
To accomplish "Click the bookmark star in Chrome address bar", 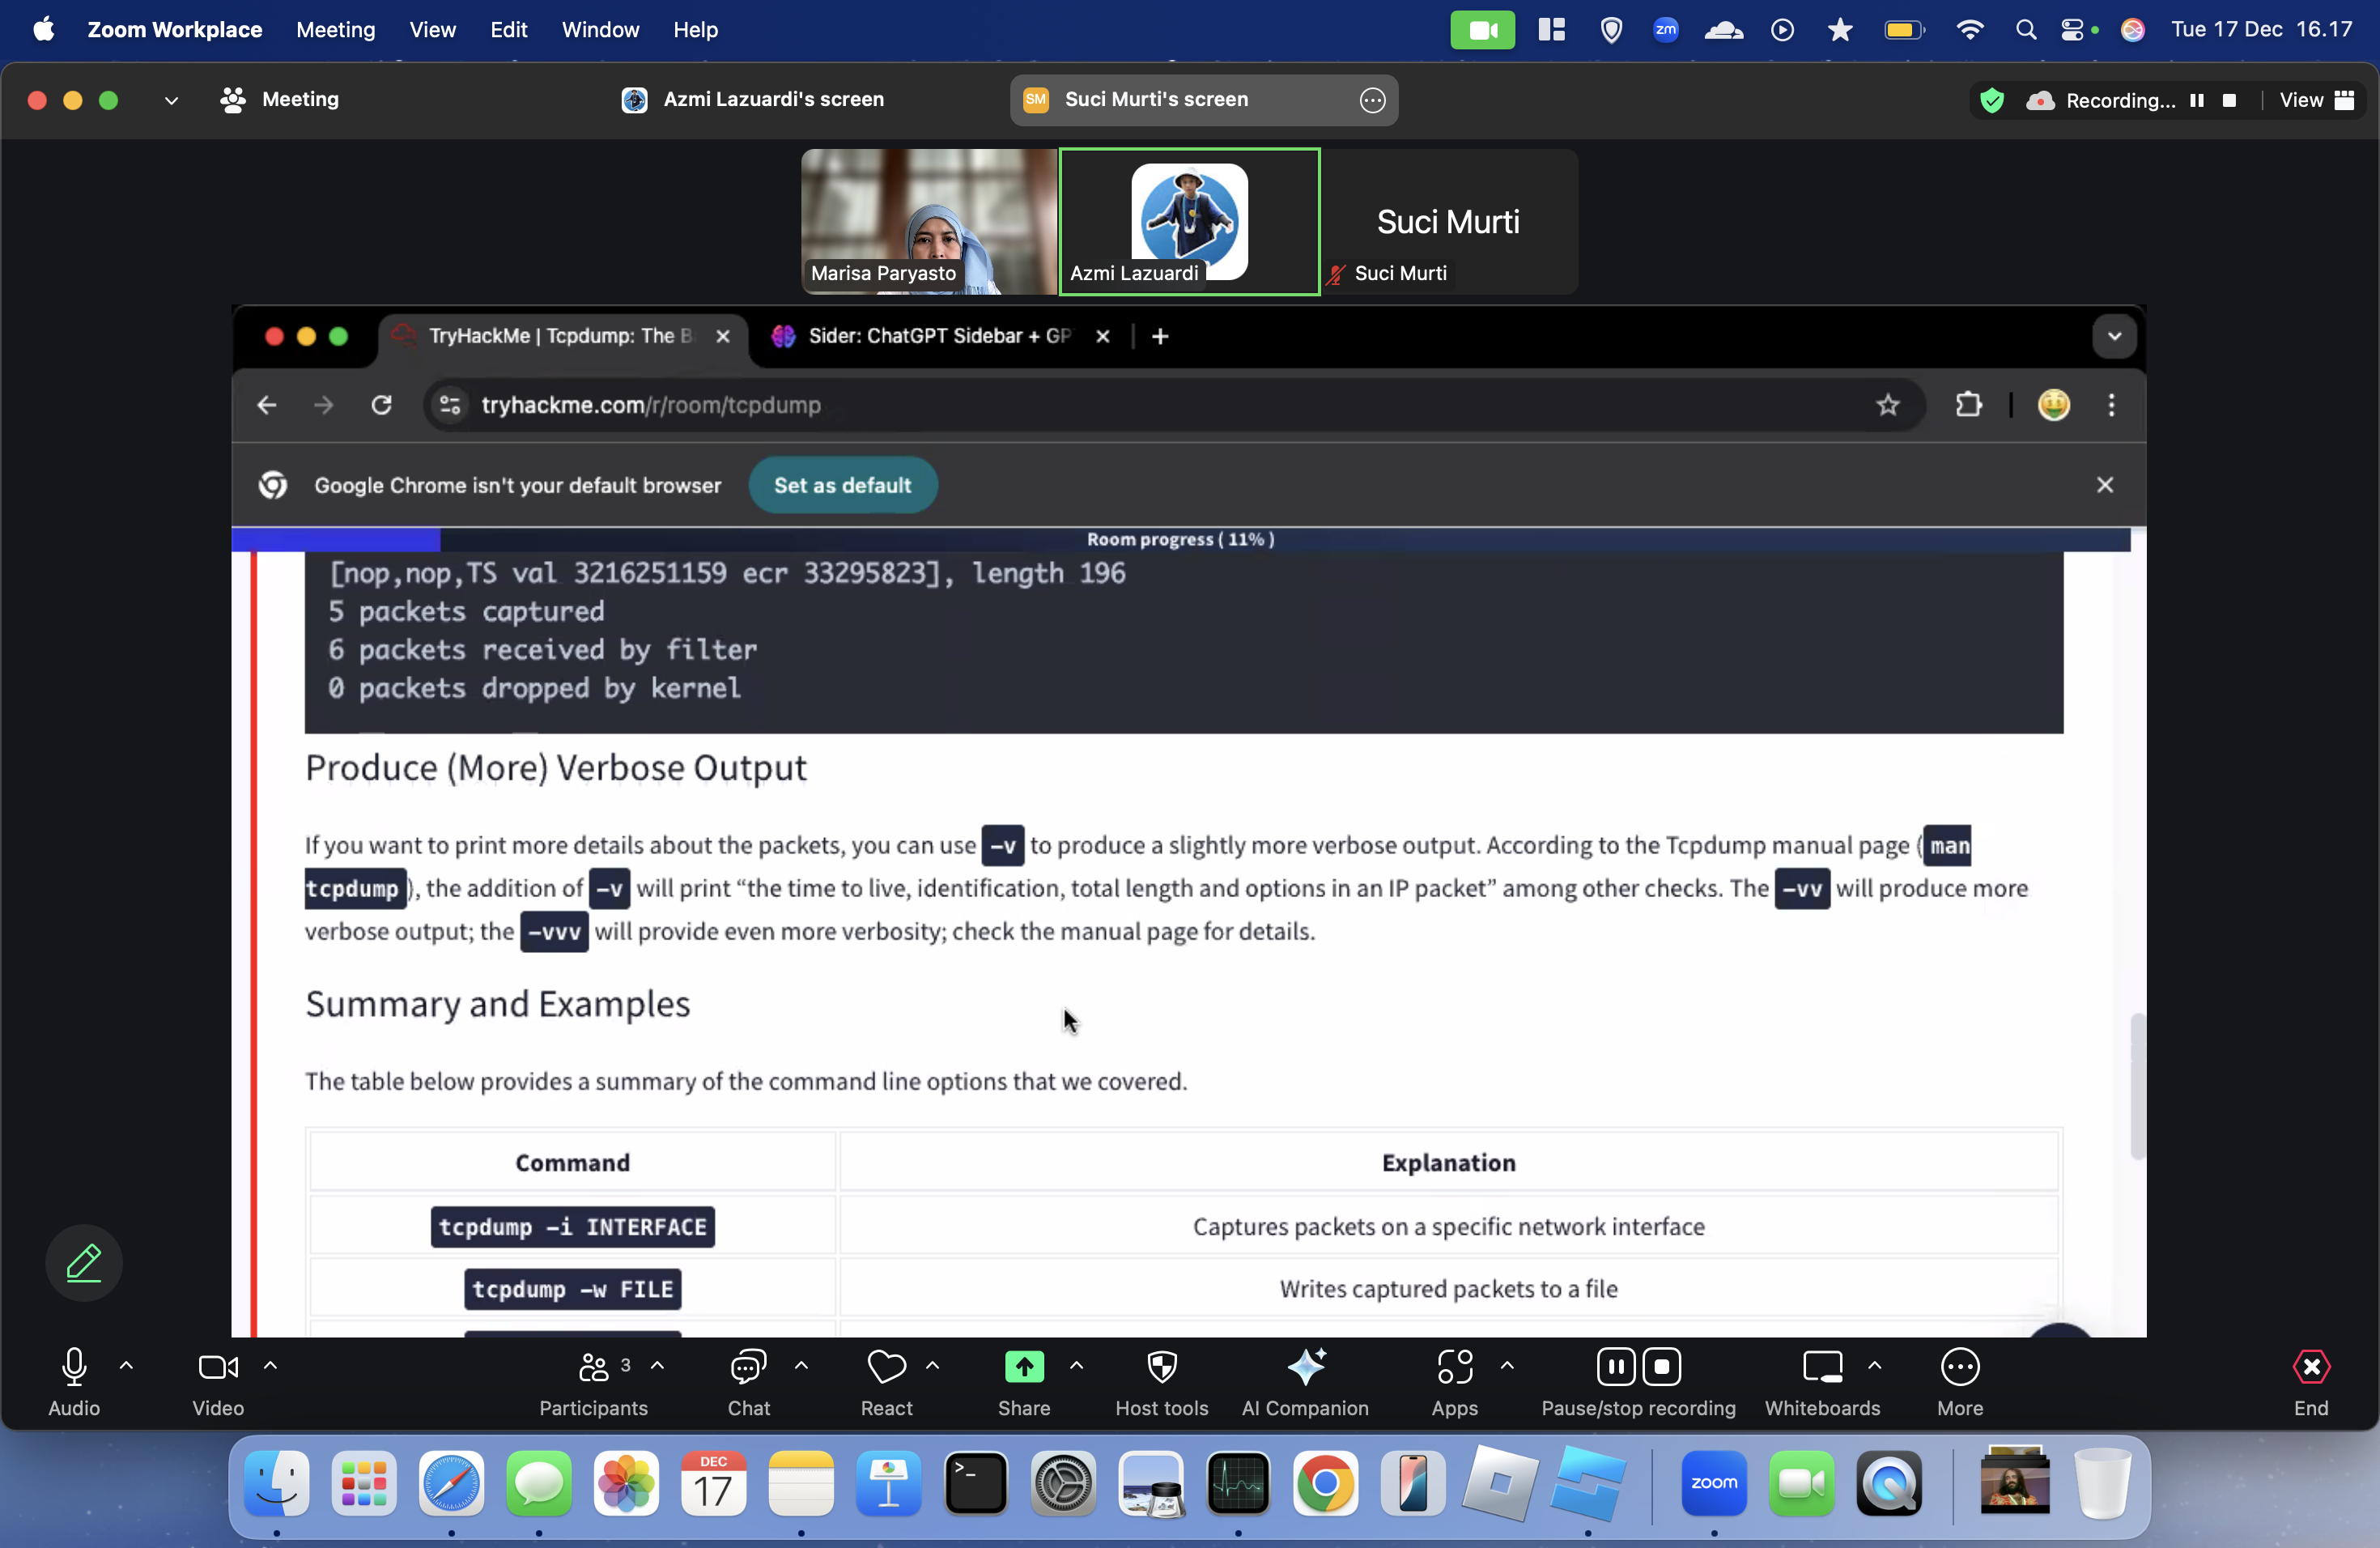I will tap(1887, 405).
